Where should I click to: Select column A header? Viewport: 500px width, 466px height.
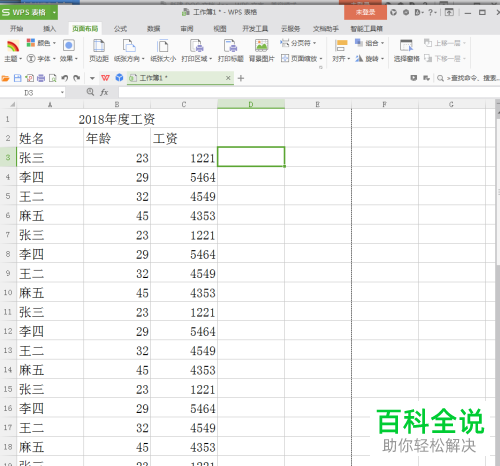pos(50,104)
